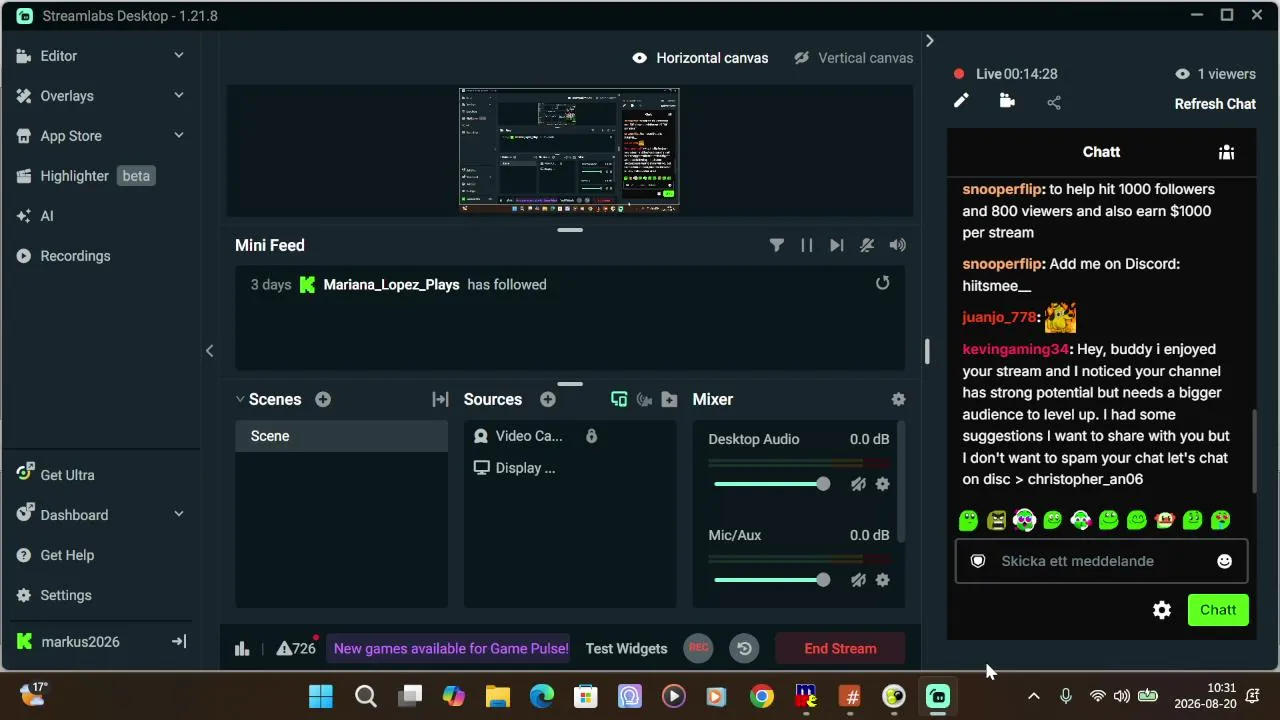Click the webcam audio icon in Sources header

point(645,399)
